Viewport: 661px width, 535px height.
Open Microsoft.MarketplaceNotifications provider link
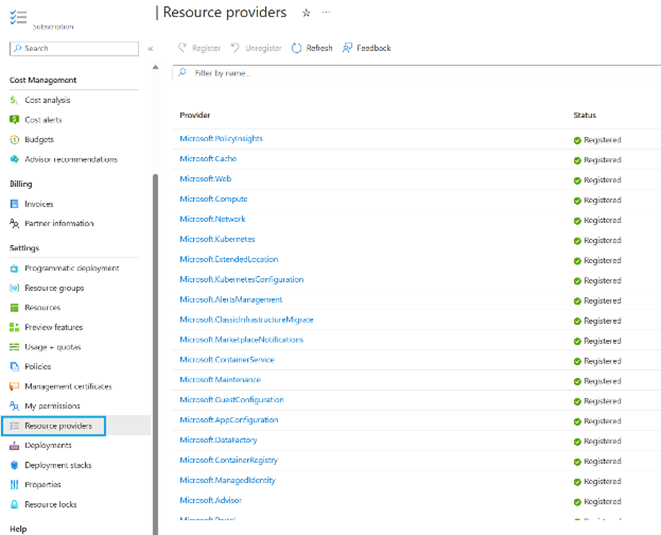[x=242, y=339]
